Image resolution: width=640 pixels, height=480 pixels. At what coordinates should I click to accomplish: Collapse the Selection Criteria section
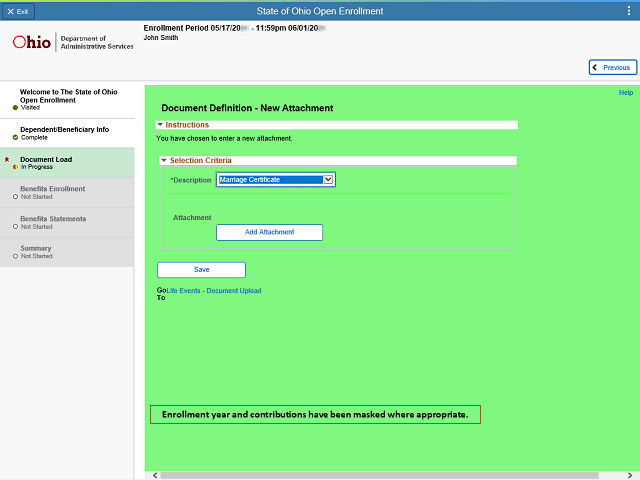click(x=165, y=160)
